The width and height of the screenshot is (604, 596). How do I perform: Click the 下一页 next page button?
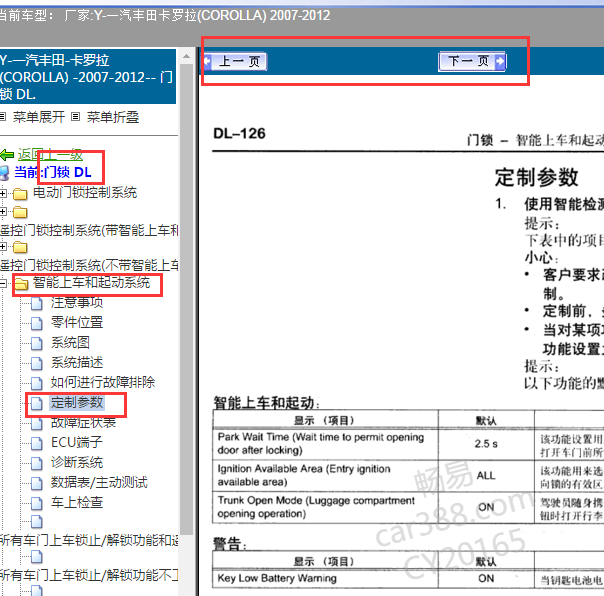[472, 62]
